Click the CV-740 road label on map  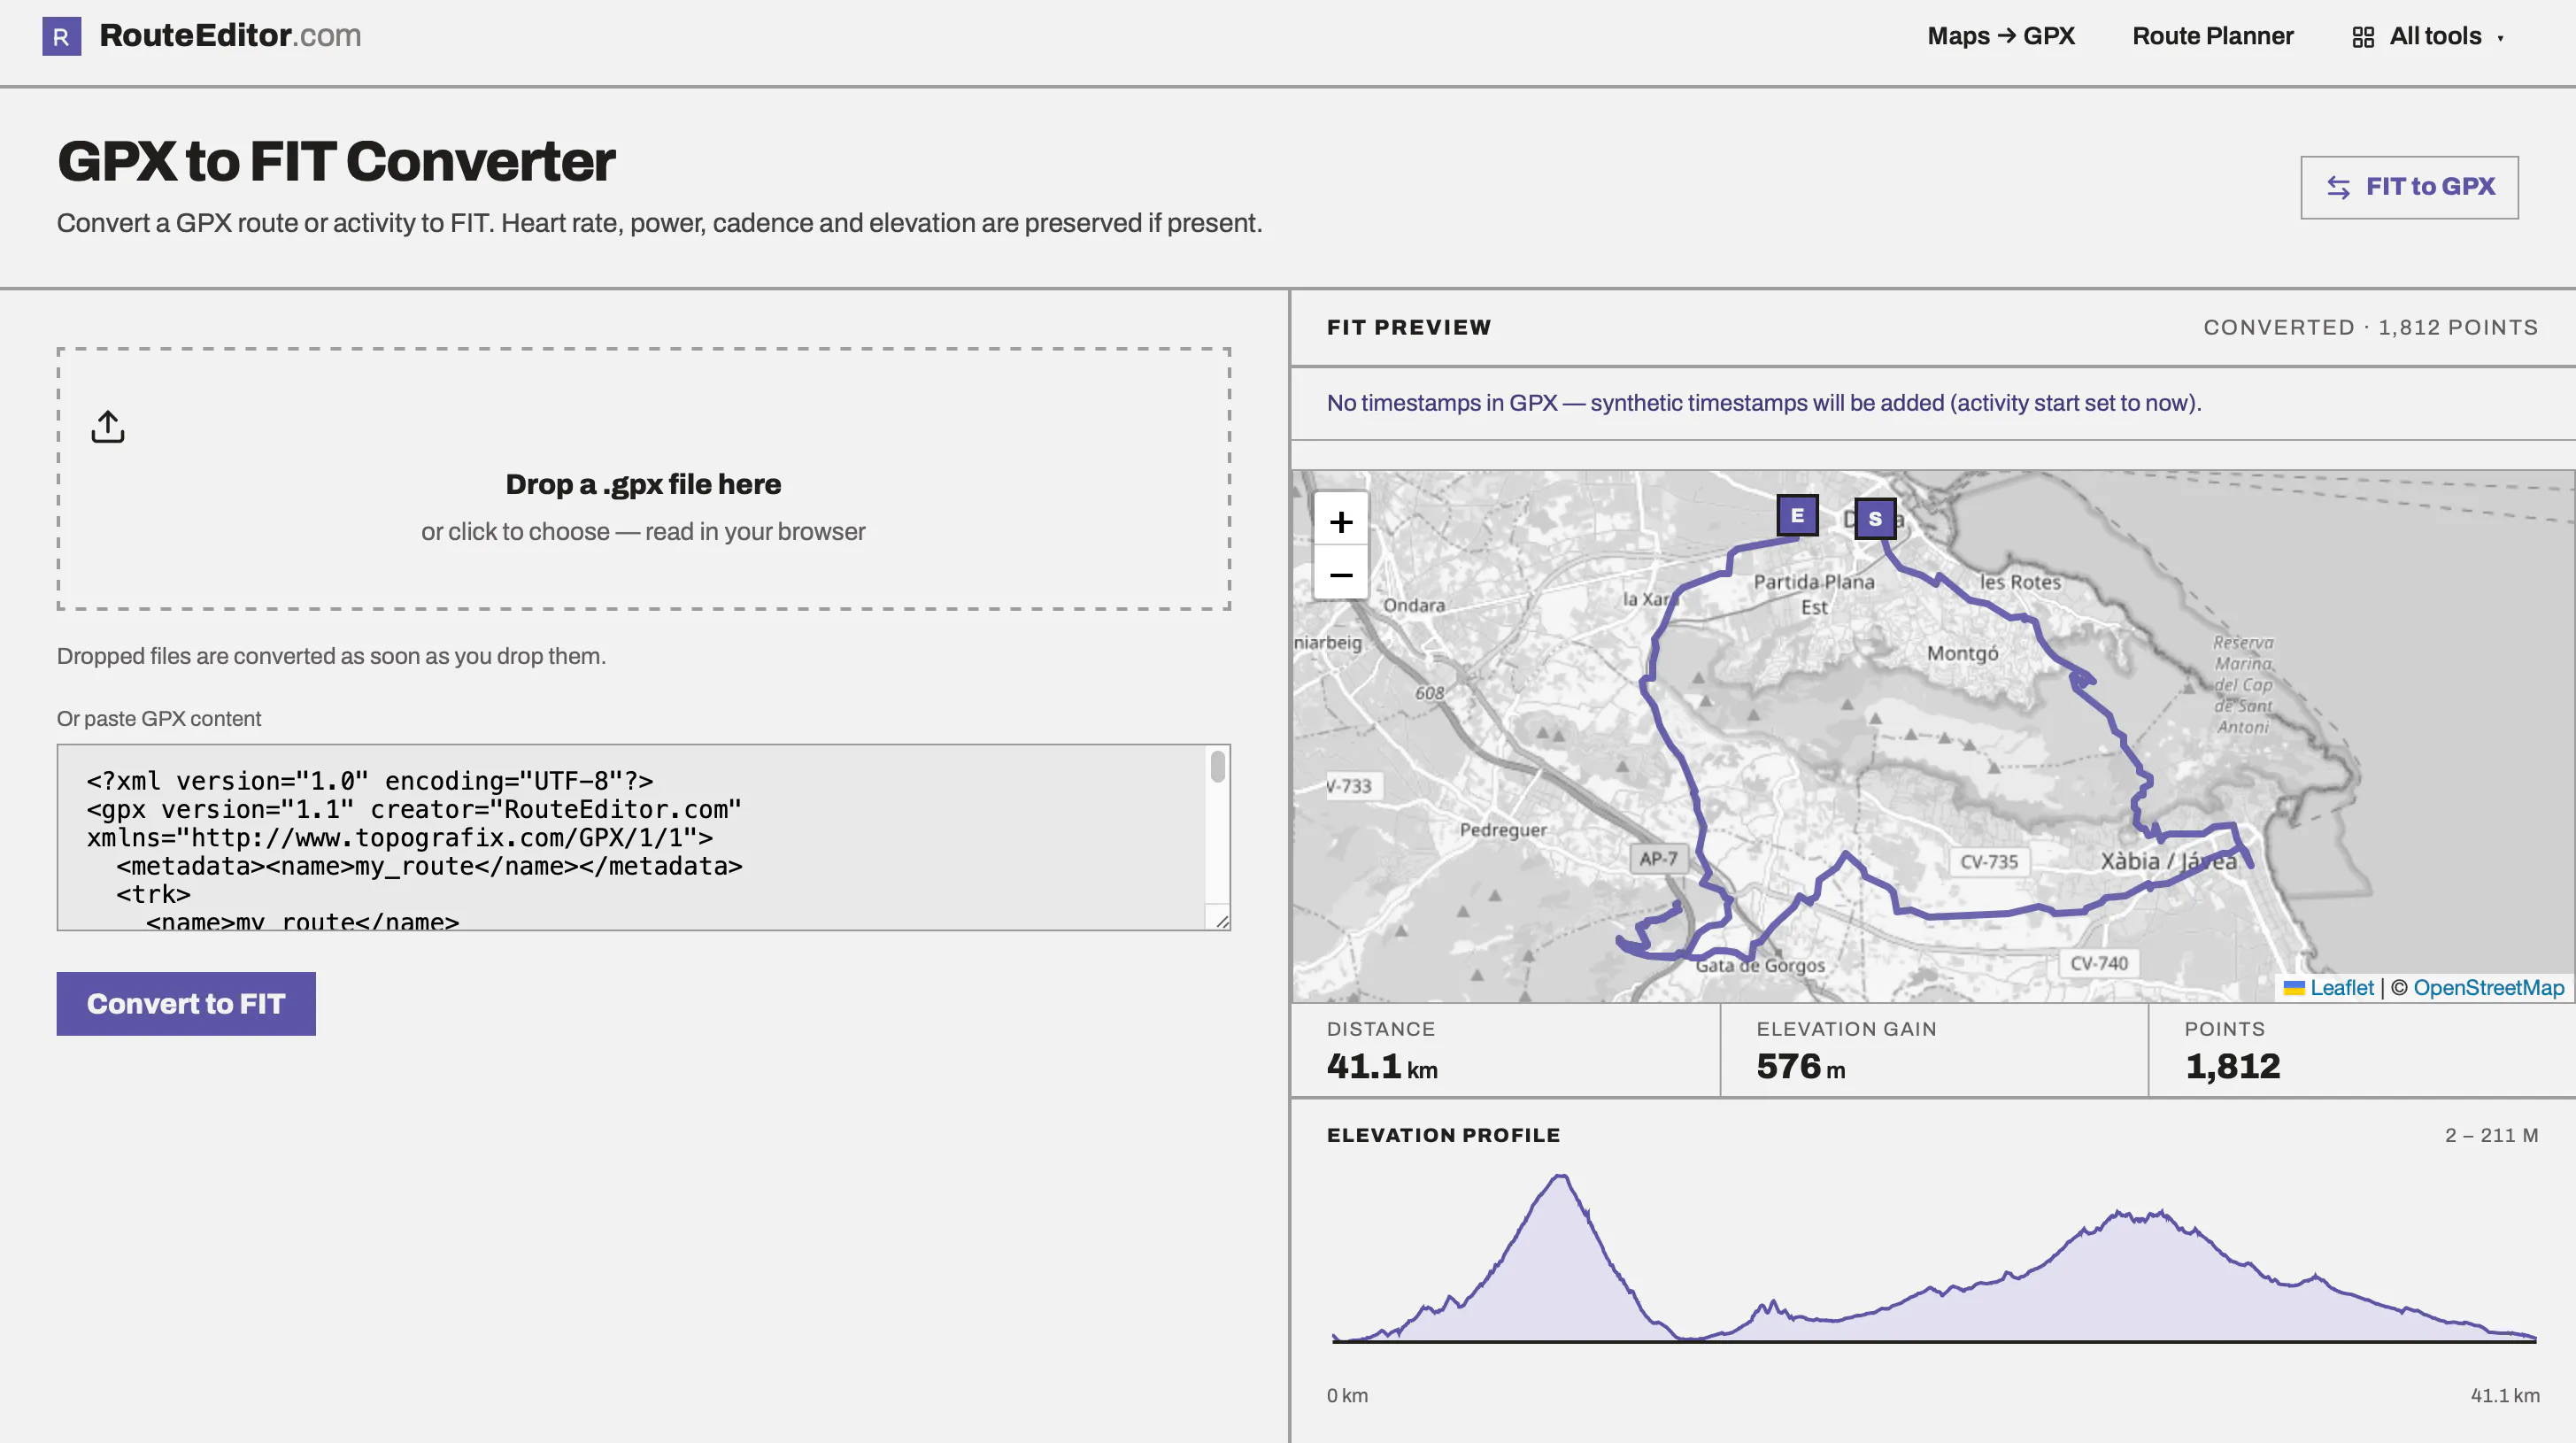coord(2098,964)
